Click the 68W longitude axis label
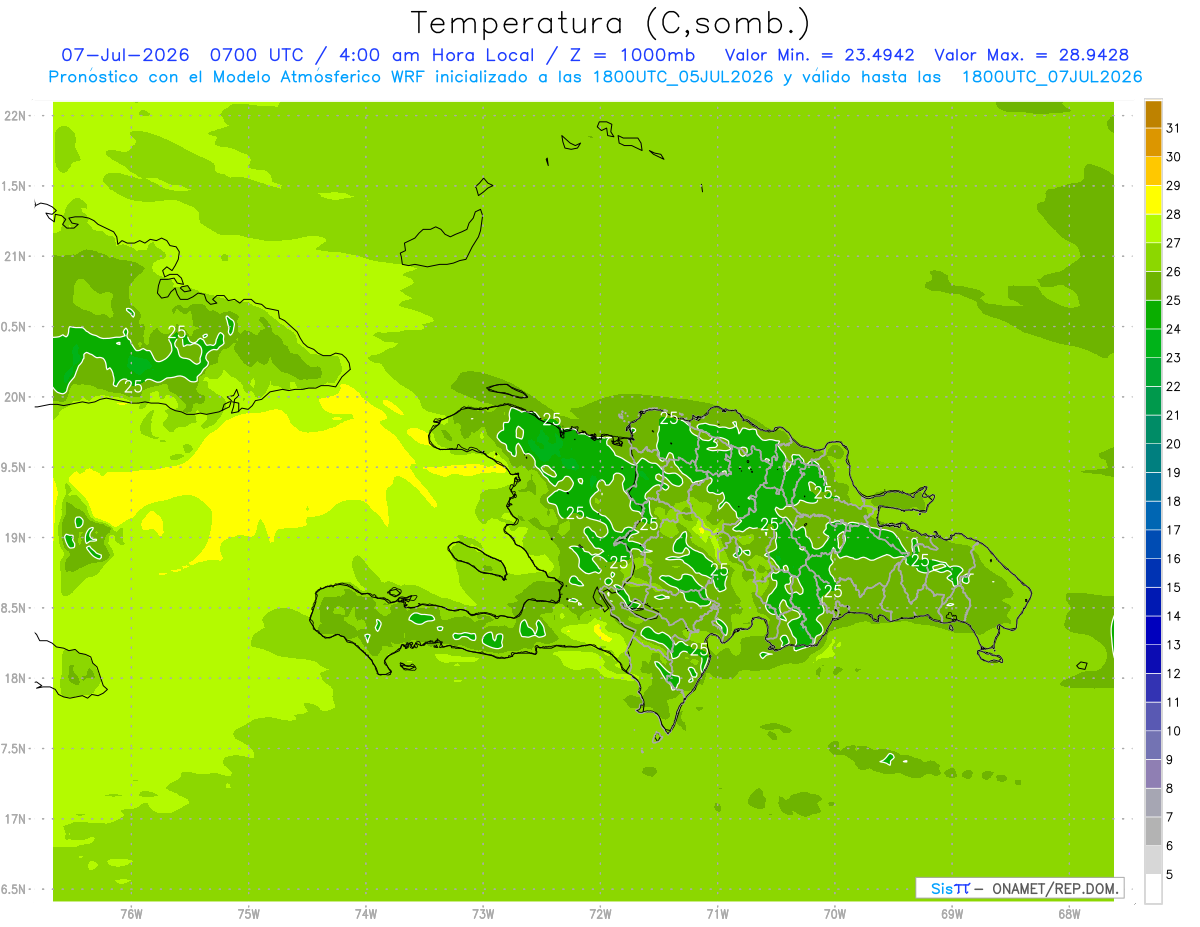 click(x=1069, y=913)
